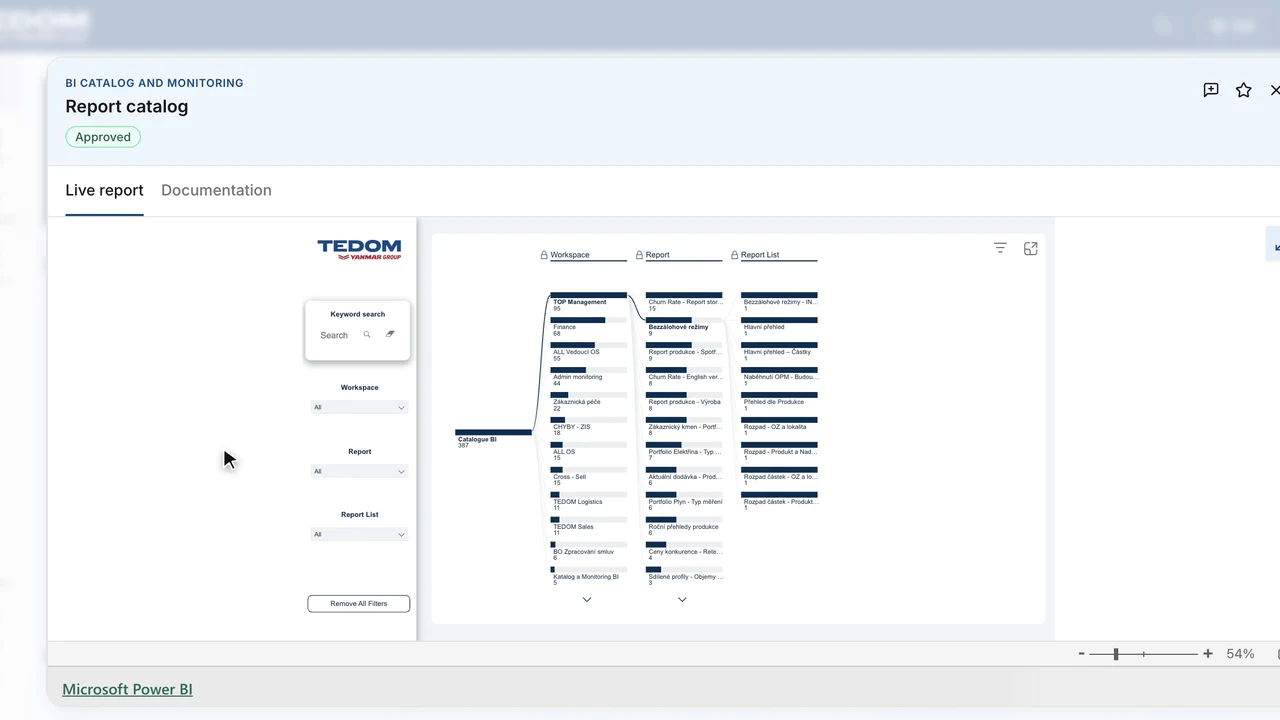1280x720 pixels.
Task: Select the Finance workspace node
Action: [x=588, y=326]
